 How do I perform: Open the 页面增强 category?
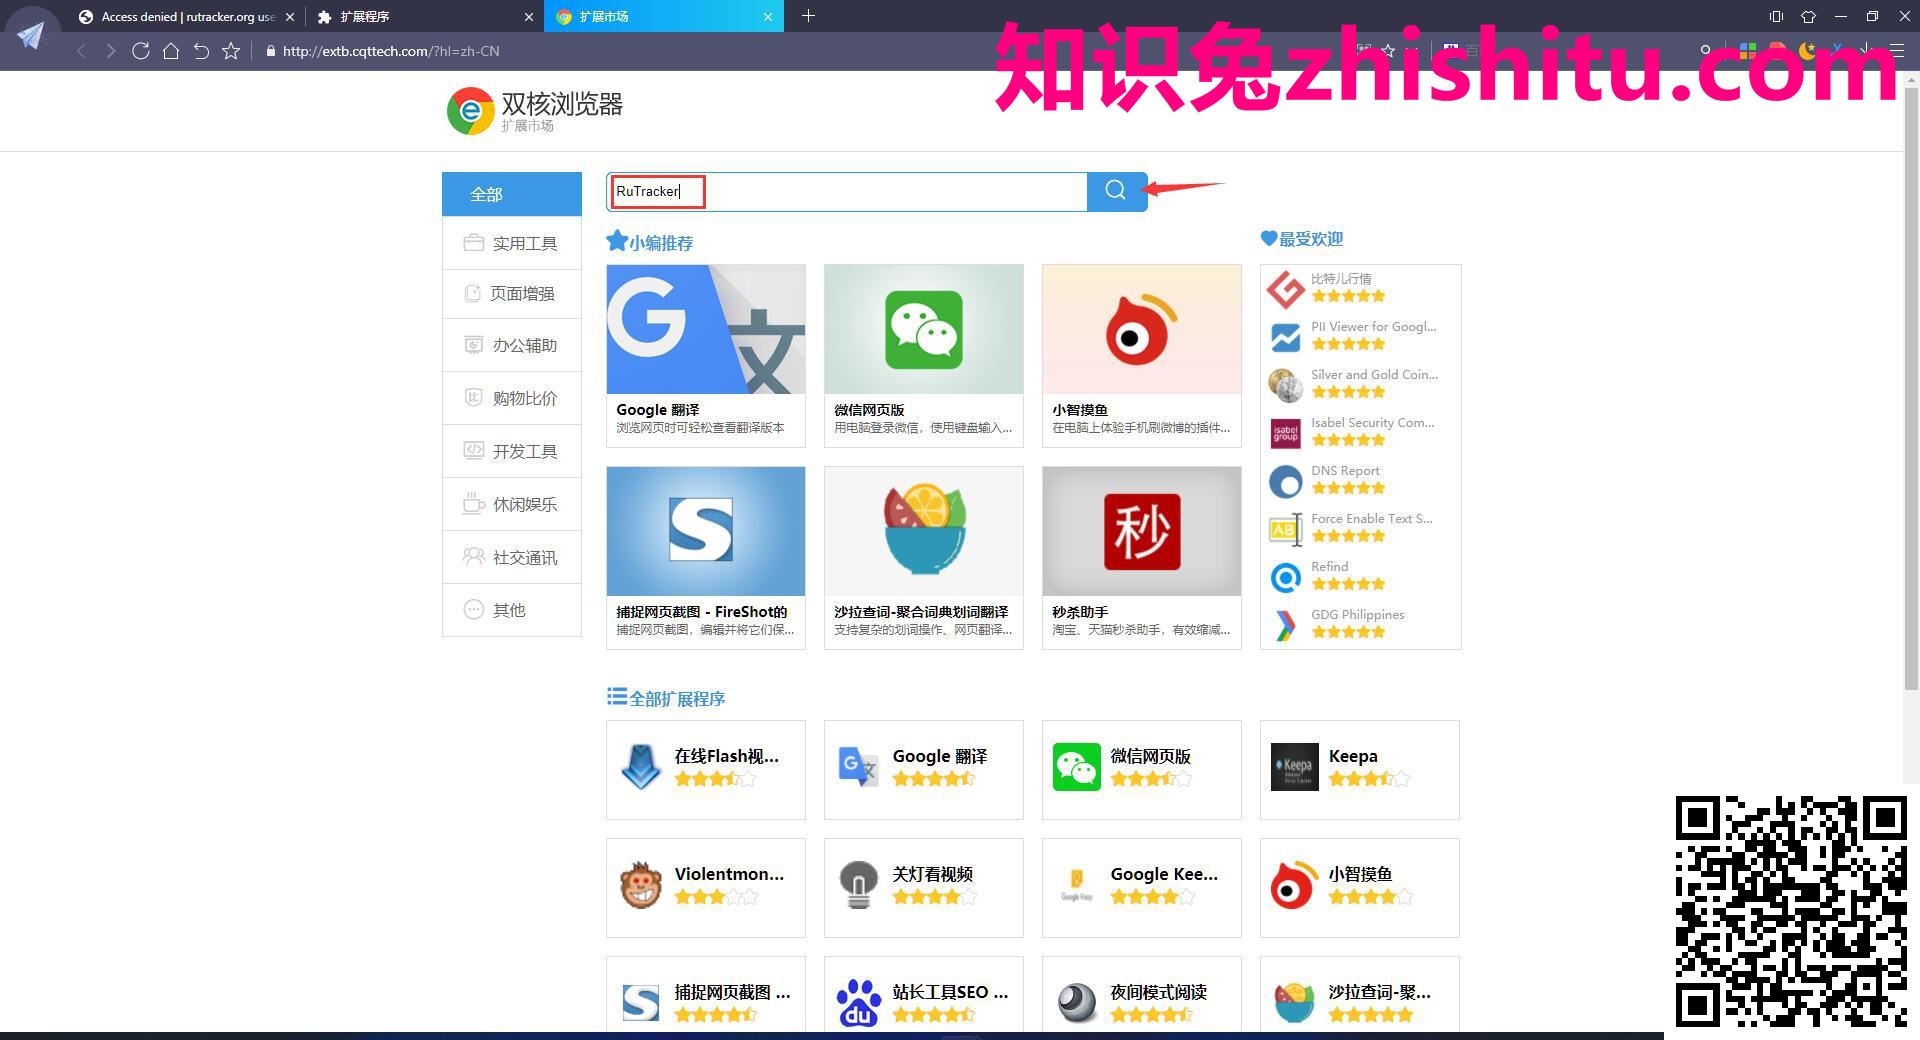511,293
